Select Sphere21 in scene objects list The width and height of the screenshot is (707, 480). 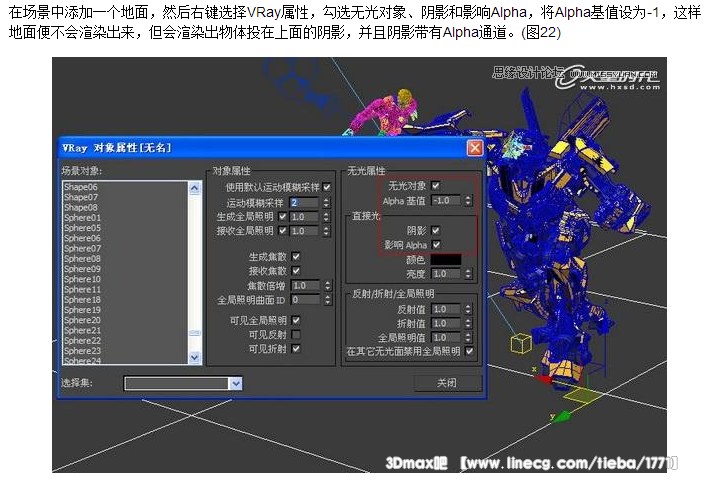click(83, 330)
